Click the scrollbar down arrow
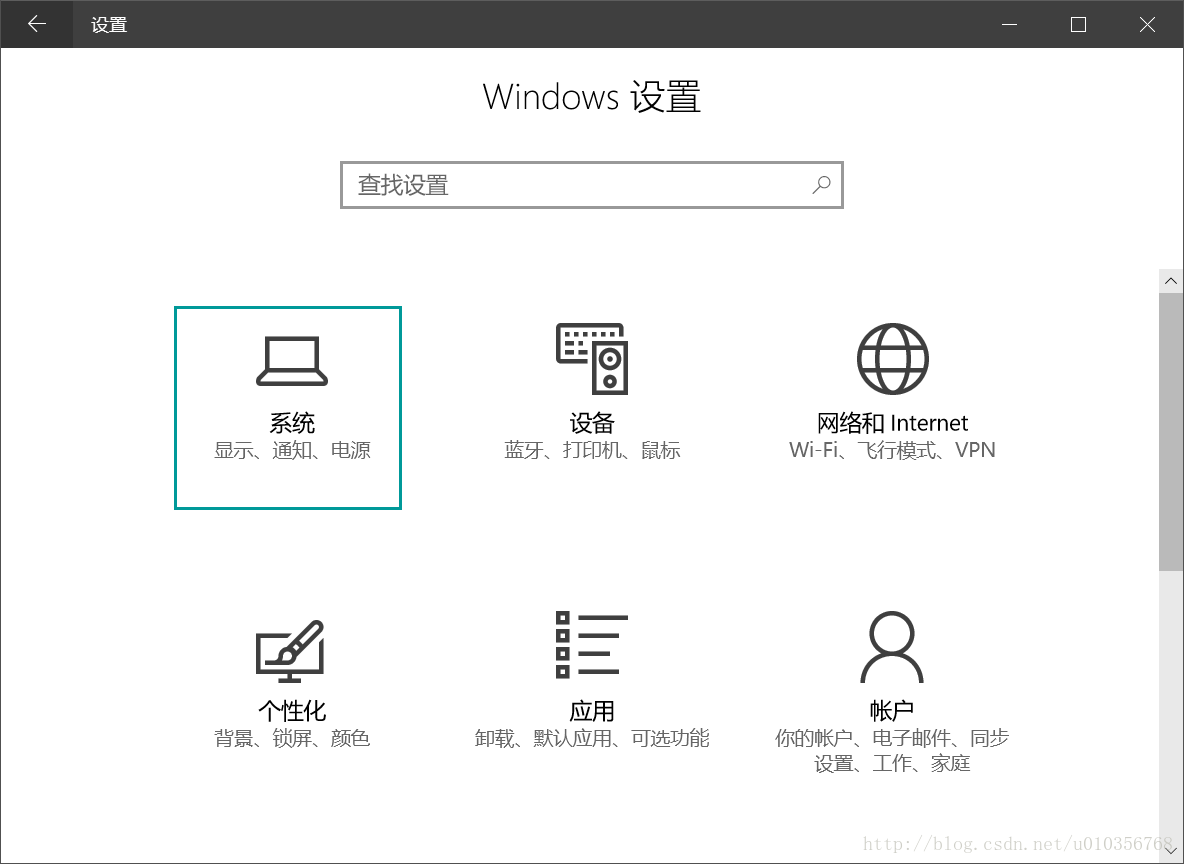 [x=1171, y=851]
